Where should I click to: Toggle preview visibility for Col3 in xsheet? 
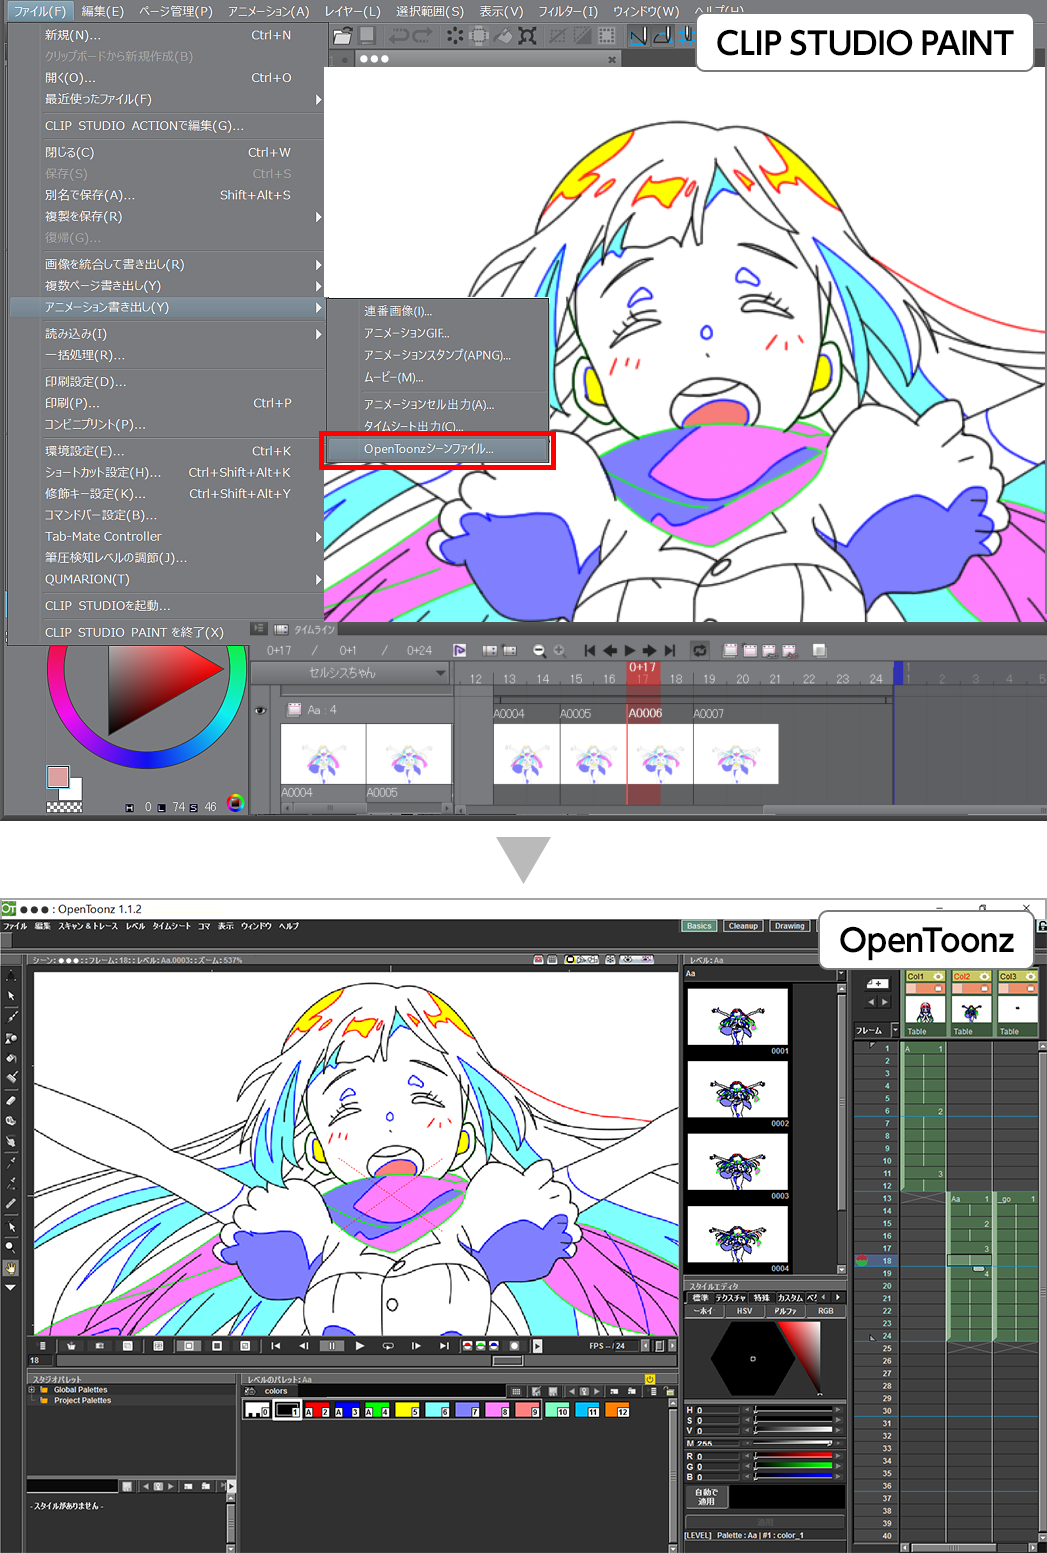(x=1031, y=976)
